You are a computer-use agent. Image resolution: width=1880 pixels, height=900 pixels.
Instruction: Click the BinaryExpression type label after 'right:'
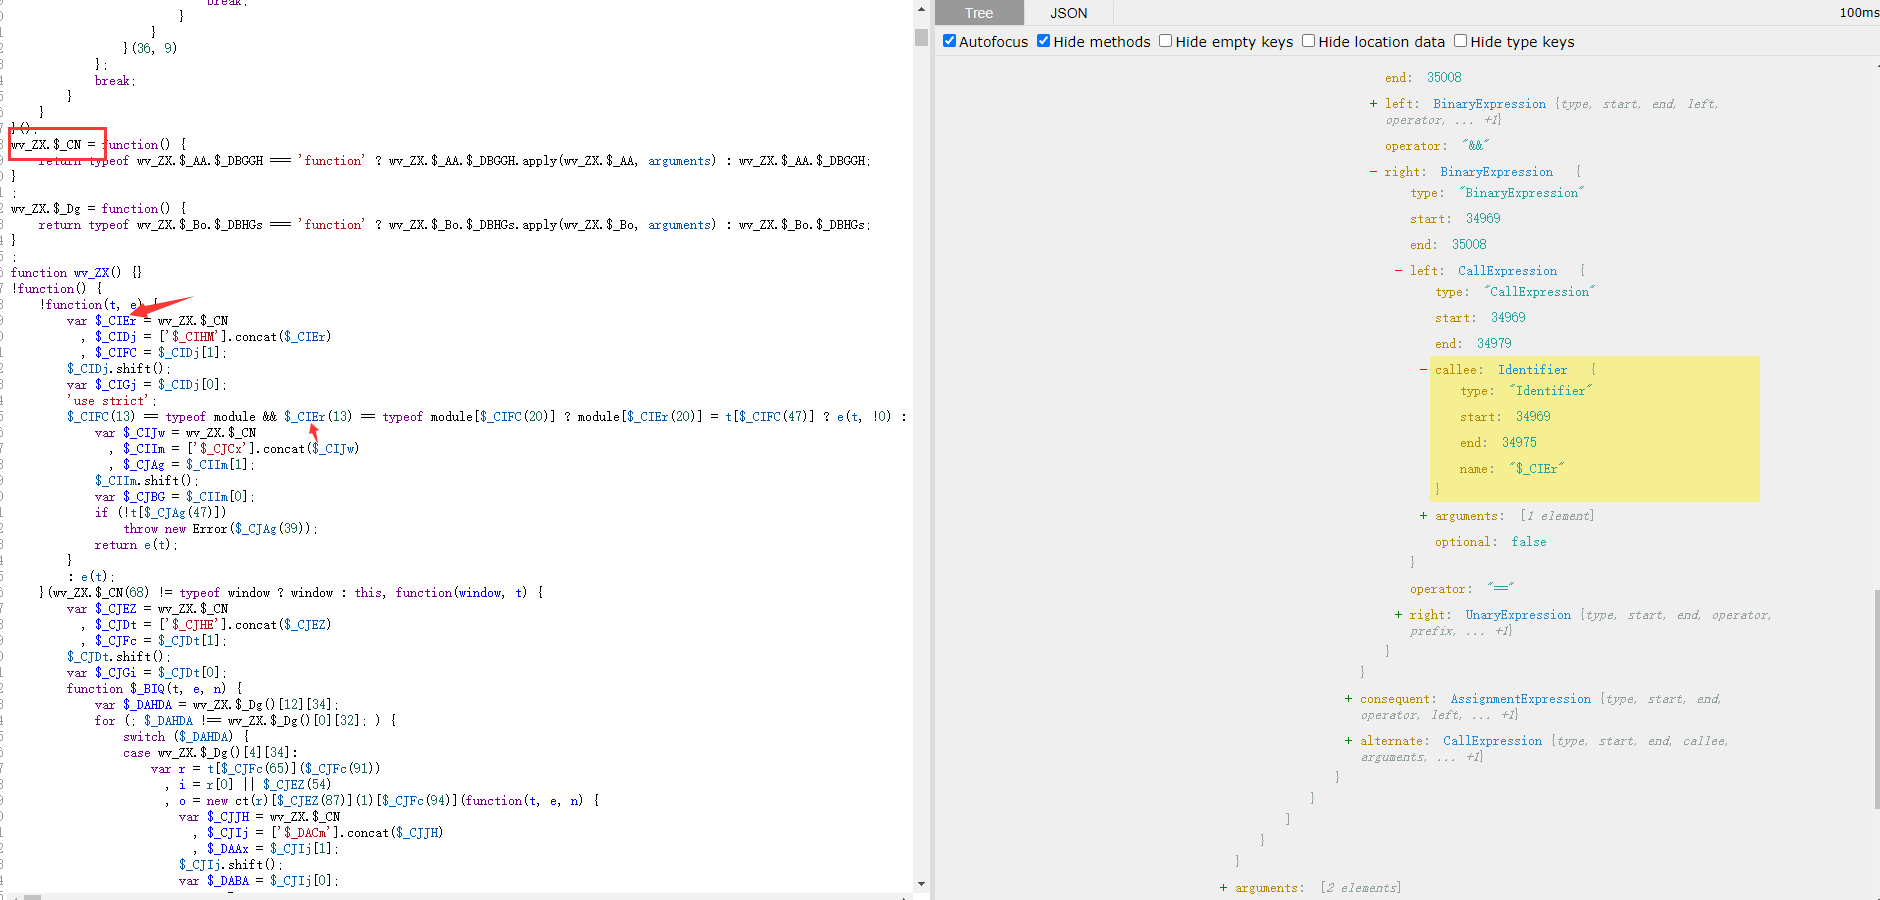click(x=1496, y=172)
